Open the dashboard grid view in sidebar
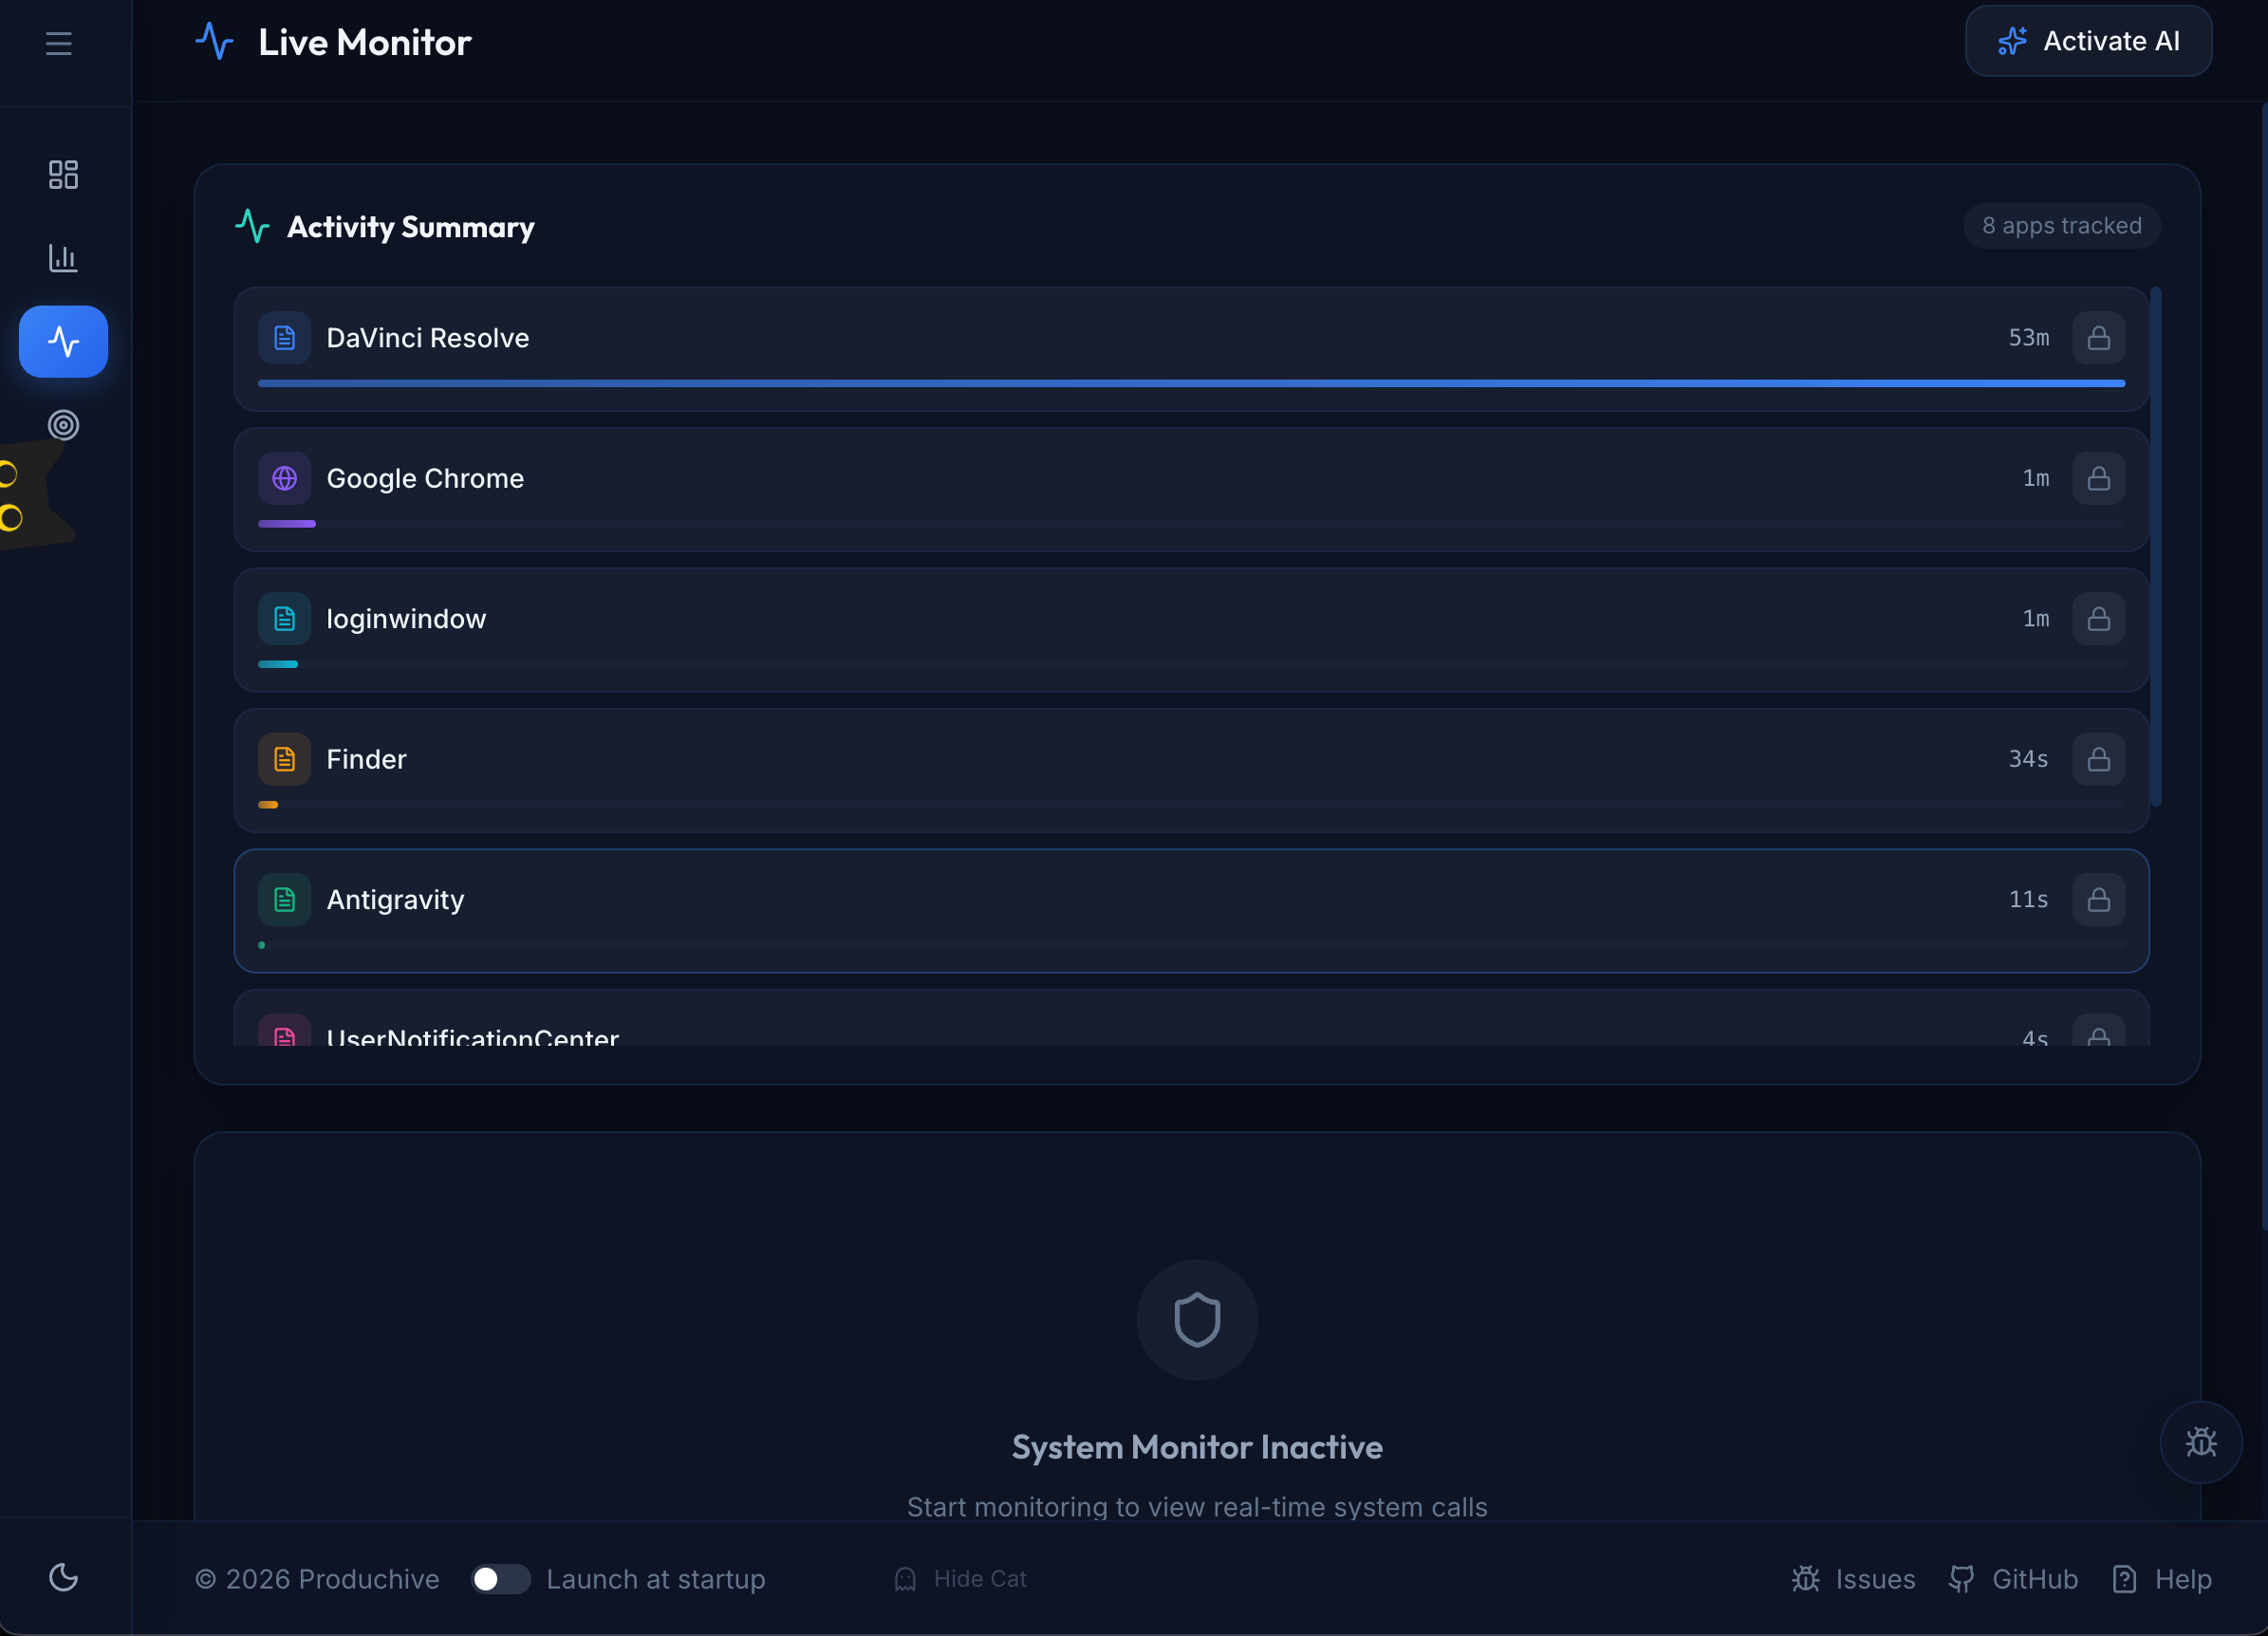The width and height of the screenshot is (2268, 1636). pyautogui.click(x=63, y=174)
